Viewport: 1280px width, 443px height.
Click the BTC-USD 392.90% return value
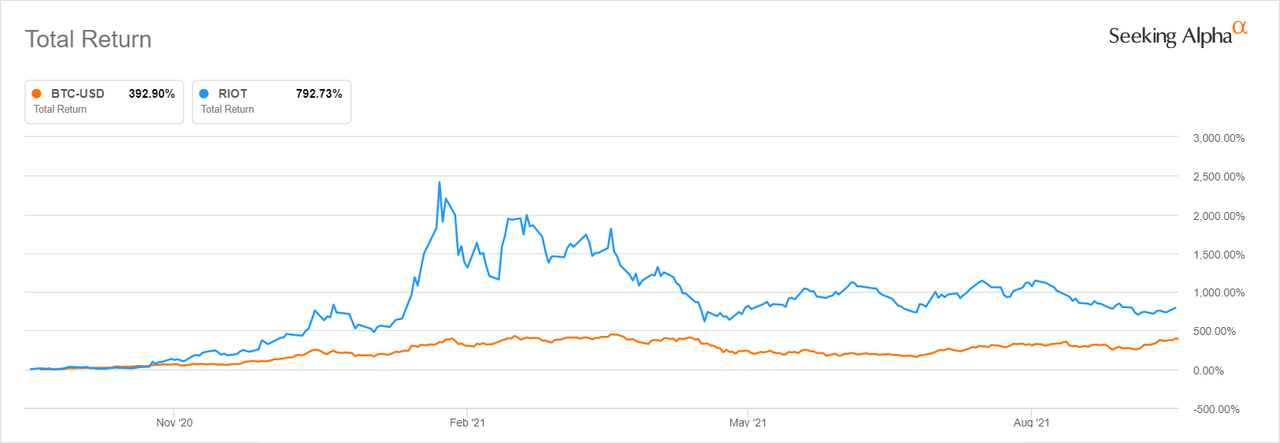tap(152, 94)
